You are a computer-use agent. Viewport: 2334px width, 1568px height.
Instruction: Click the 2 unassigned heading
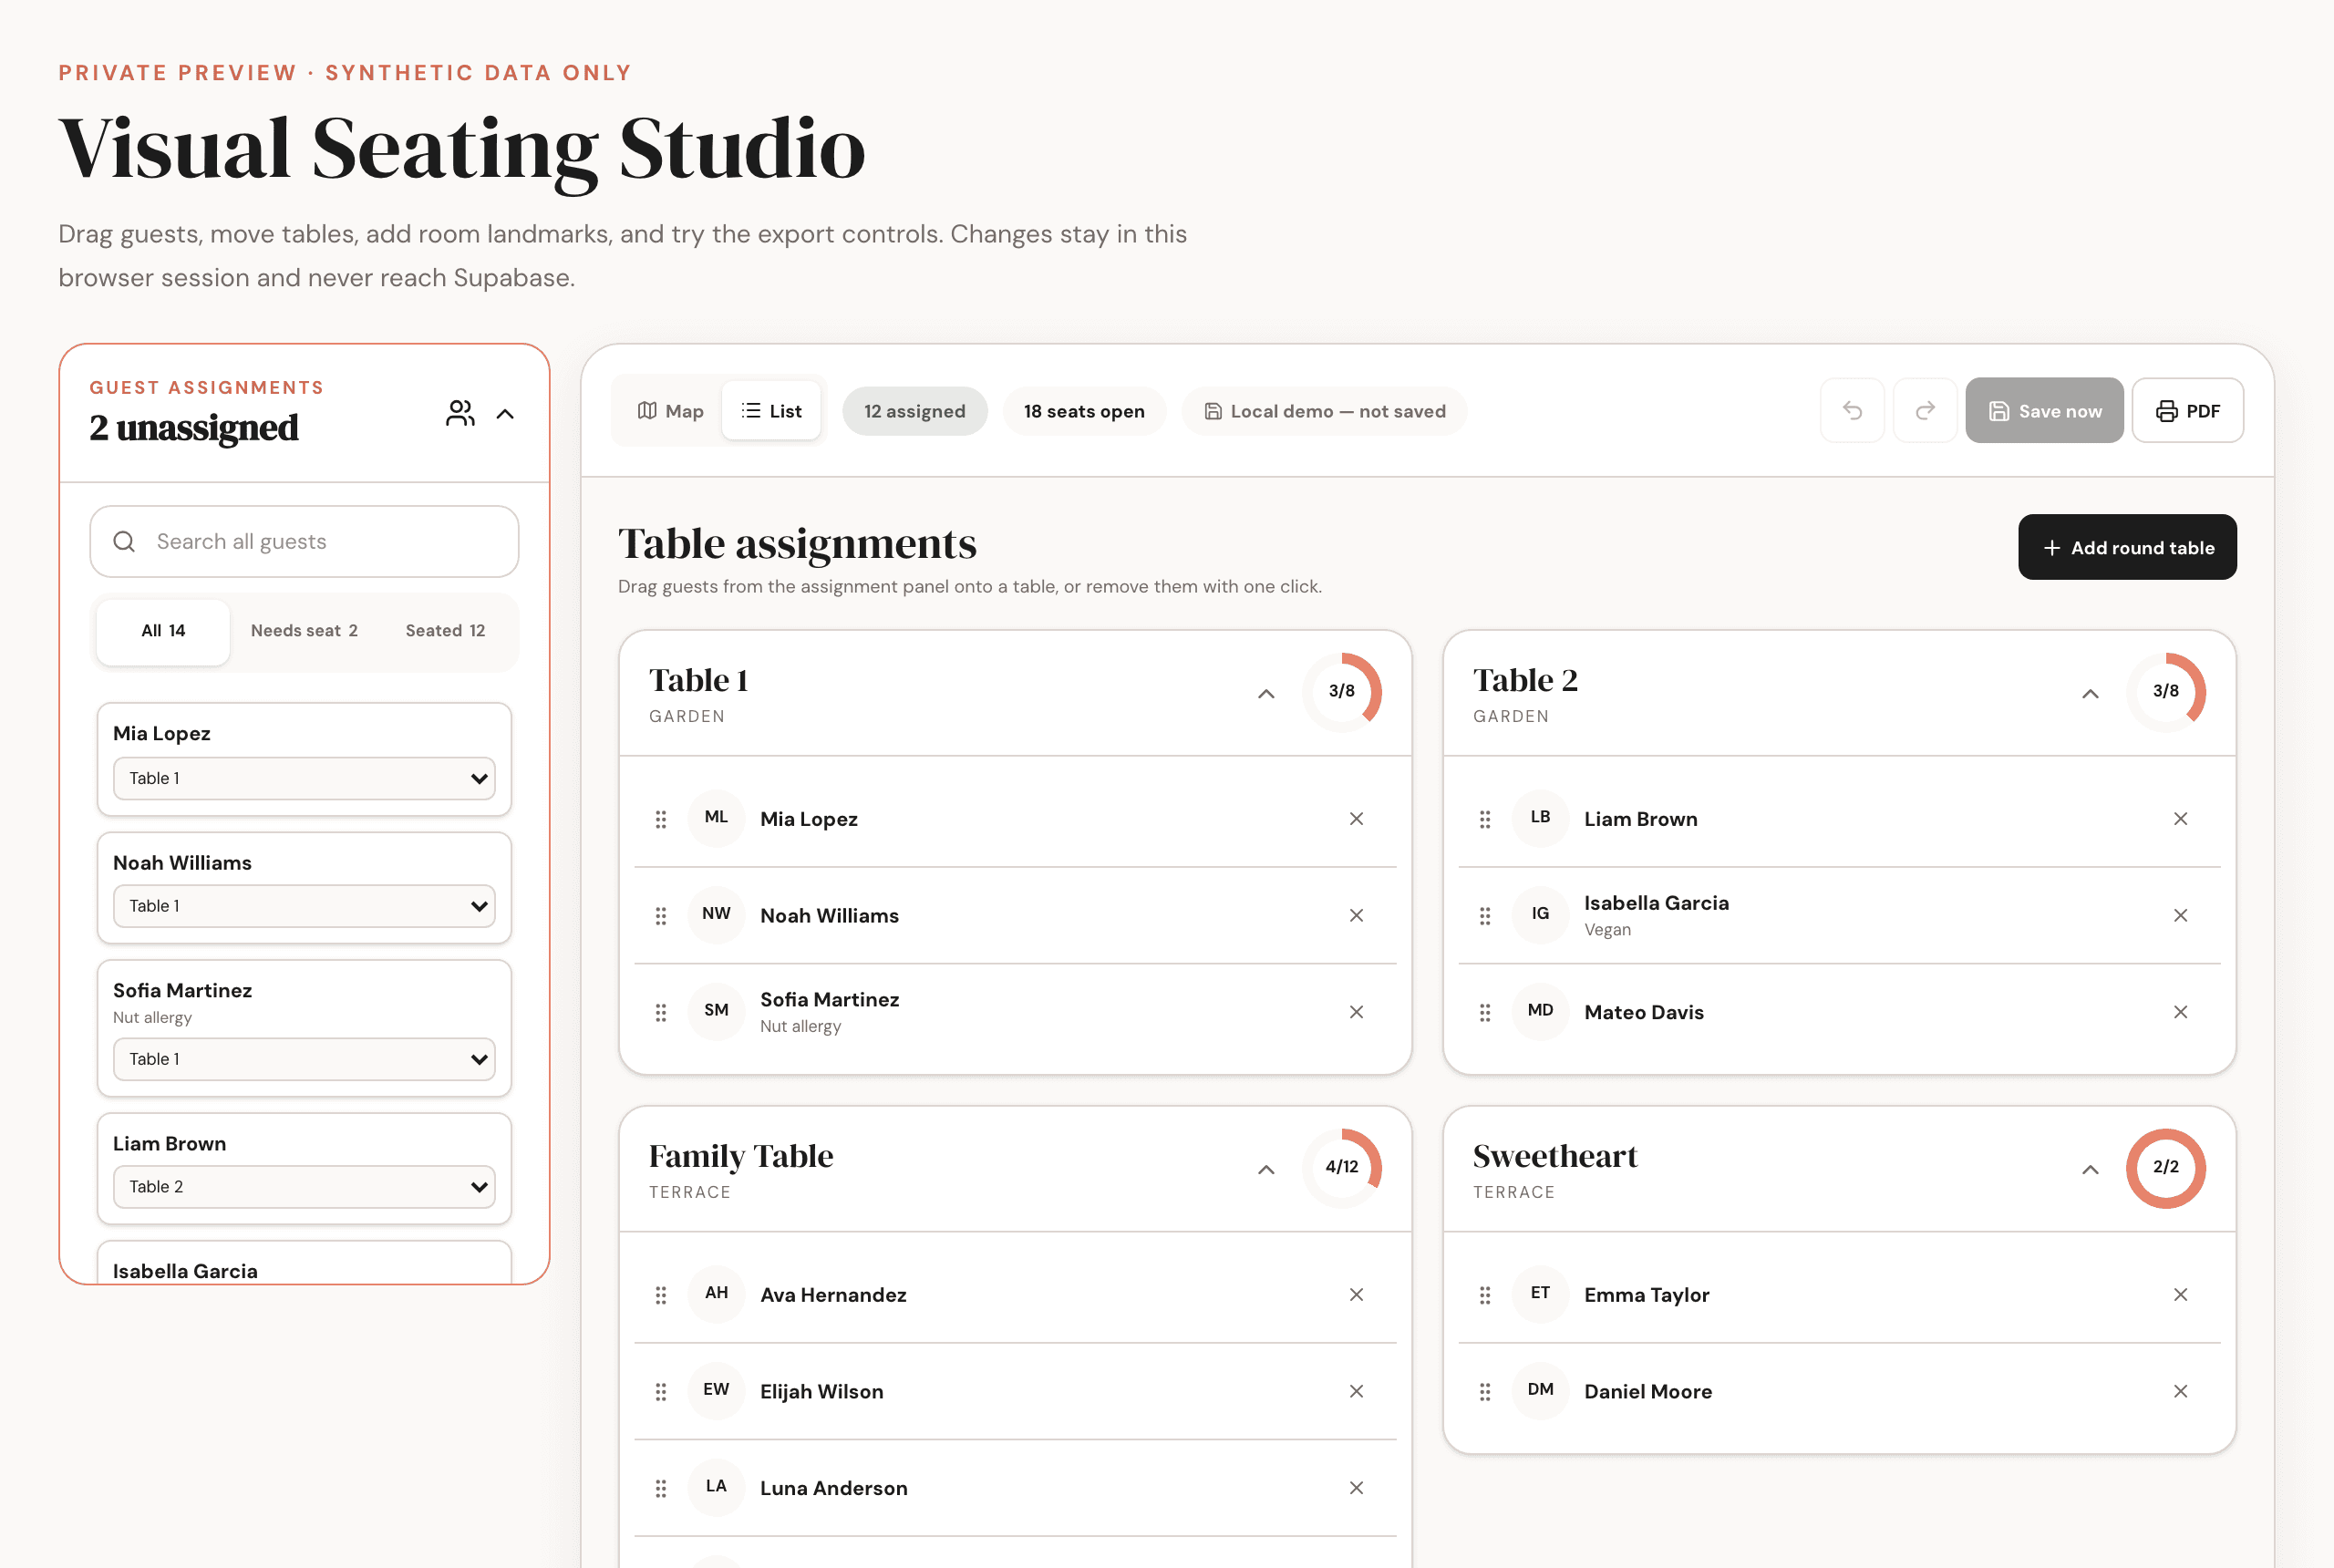pos(193,428)
